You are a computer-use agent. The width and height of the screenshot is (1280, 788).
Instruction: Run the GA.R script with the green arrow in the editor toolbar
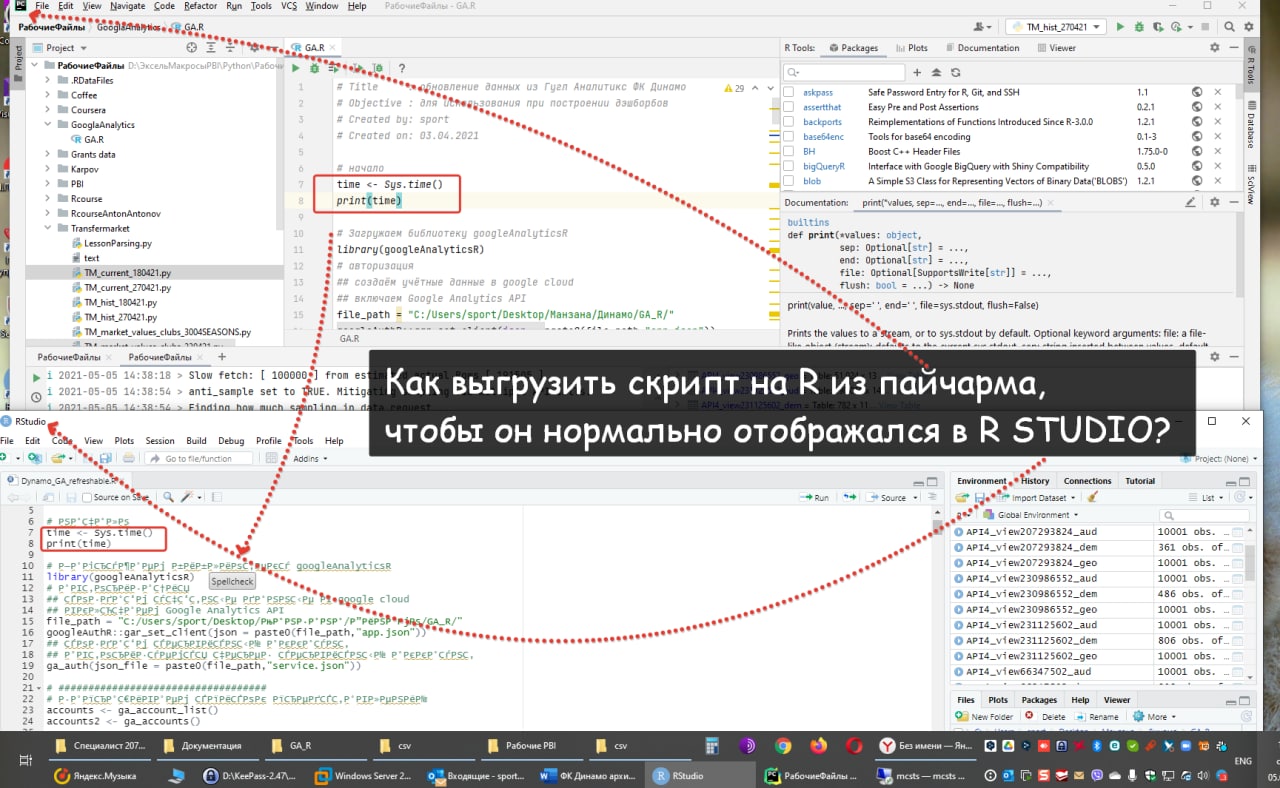[296, 68]
